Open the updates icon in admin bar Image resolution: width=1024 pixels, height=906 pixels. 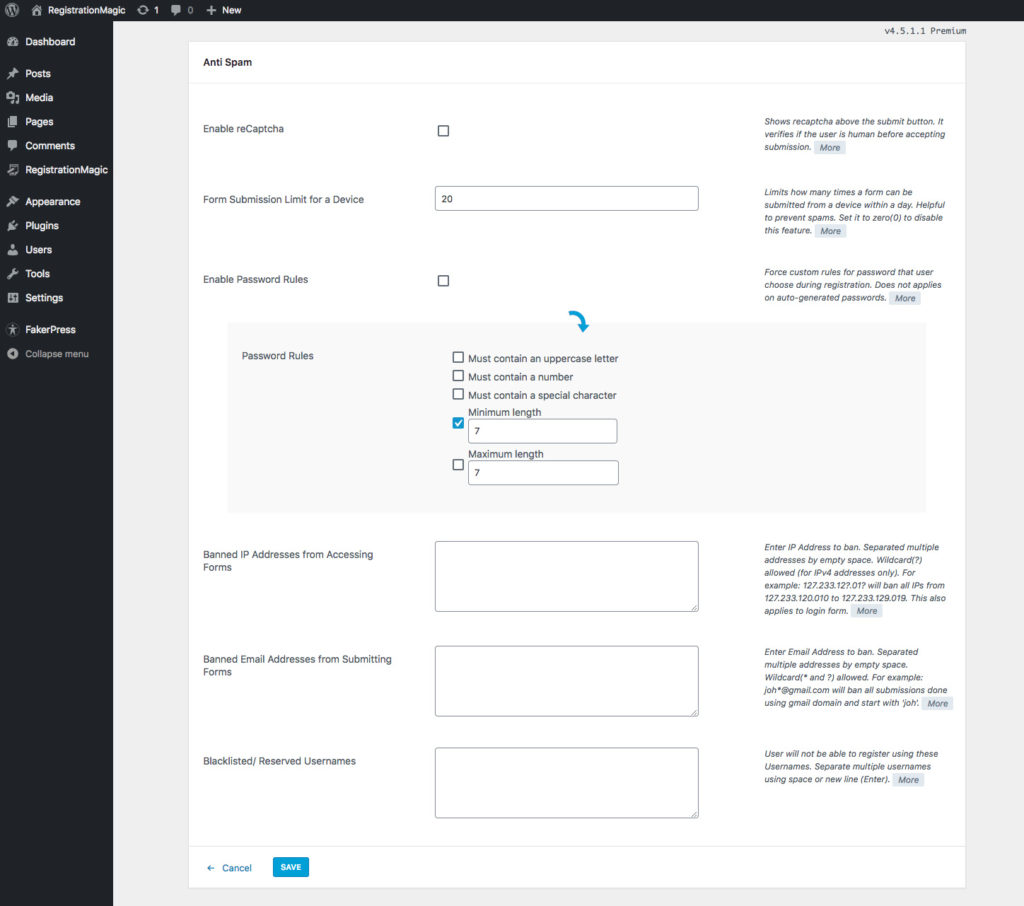[144, 10]
